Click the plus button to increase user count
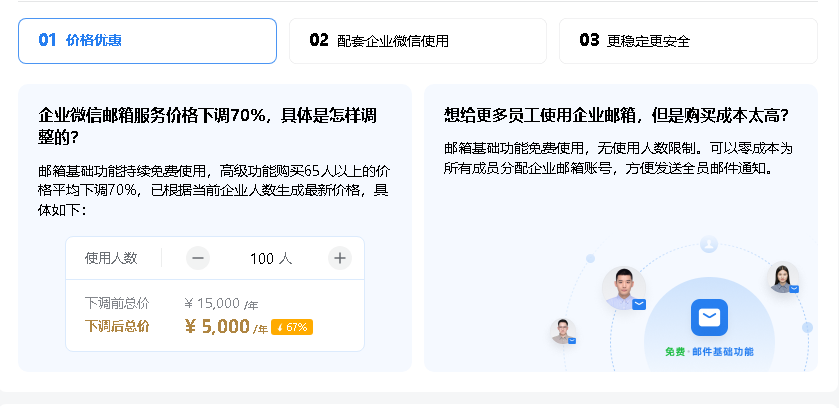The width and height of the screenshot is (839, 408). click(340, 258)
